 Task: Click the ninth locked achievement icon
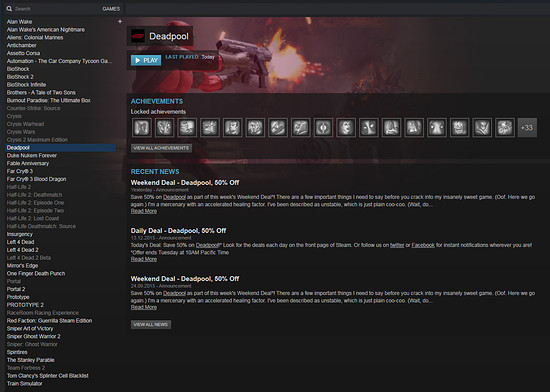pos(323,127)
